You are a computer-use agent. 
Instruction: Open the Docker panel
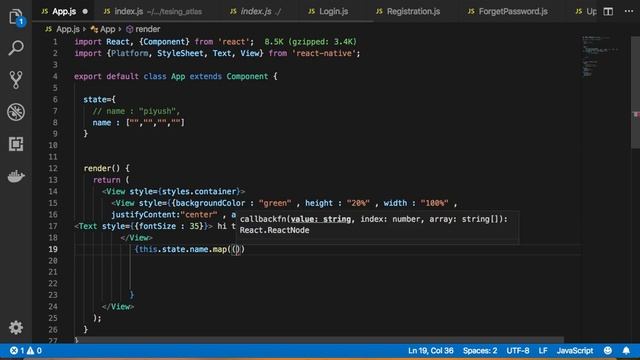16,176
